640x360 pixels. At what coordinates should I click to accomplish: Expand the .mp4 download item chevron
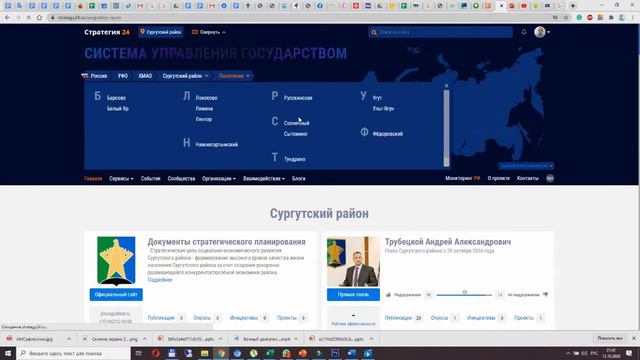tap(296, 339)
